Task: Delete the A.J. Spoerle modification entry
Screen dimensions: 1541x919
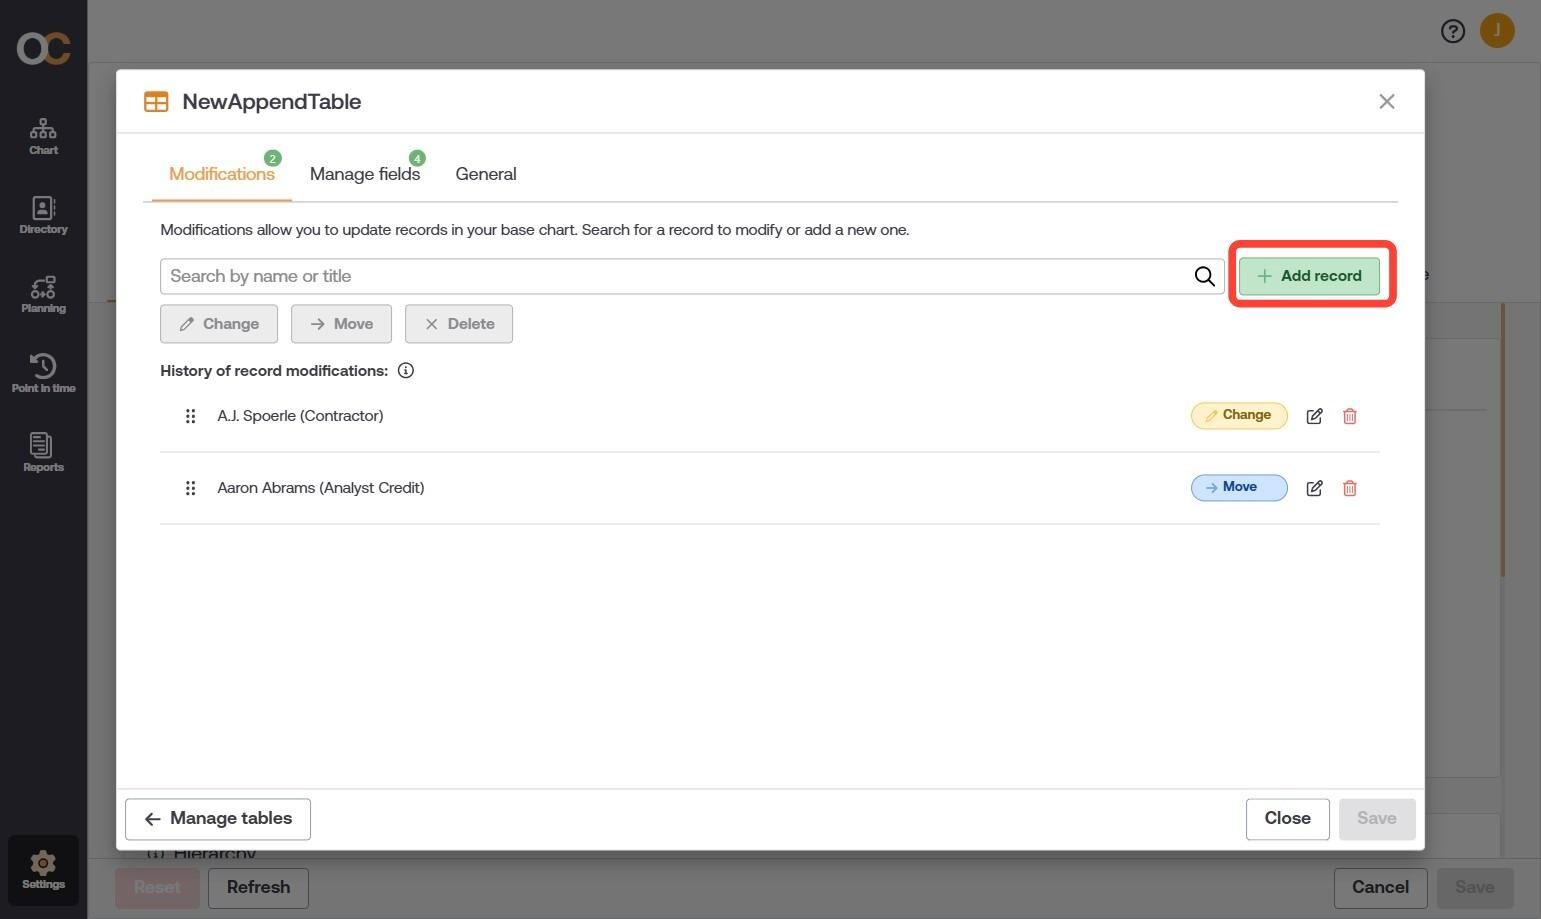Action: [1349, 416]
